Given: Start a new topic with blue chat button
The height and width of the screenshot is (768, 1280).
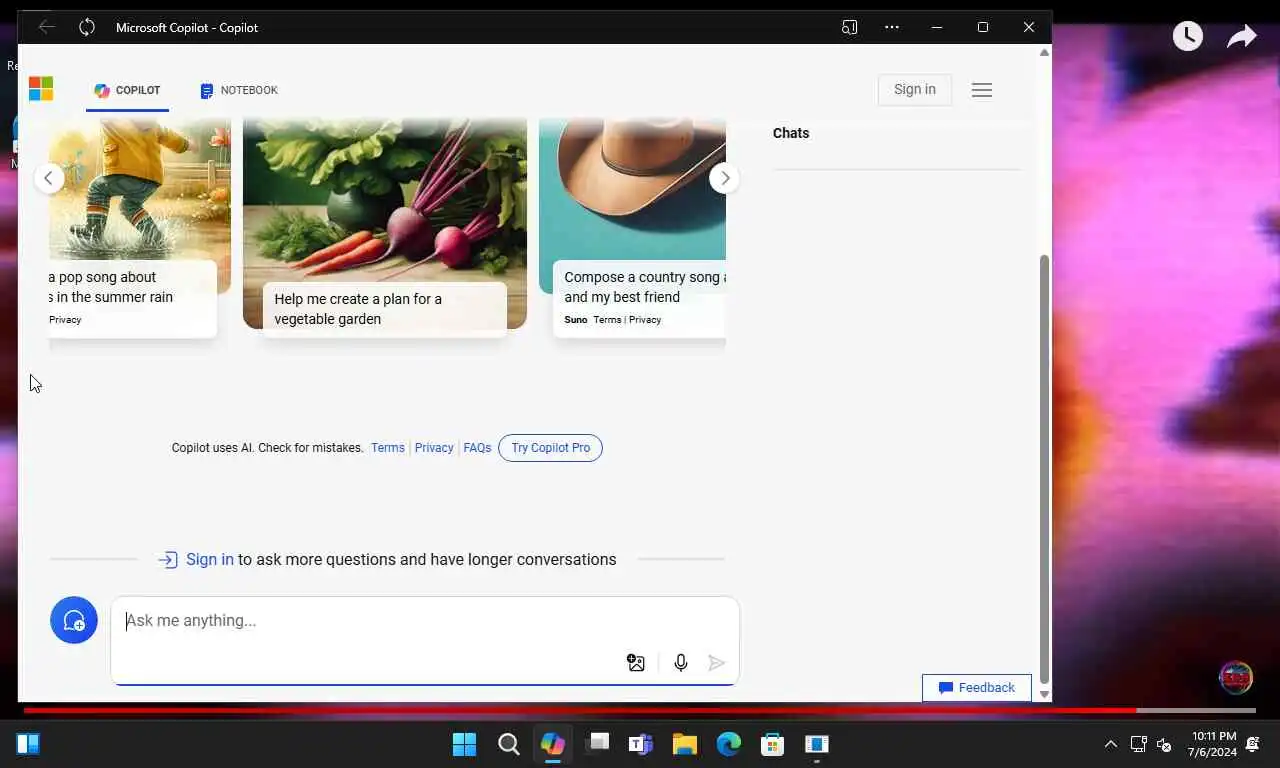Looking at the screenshot, I should pos(74,620).
